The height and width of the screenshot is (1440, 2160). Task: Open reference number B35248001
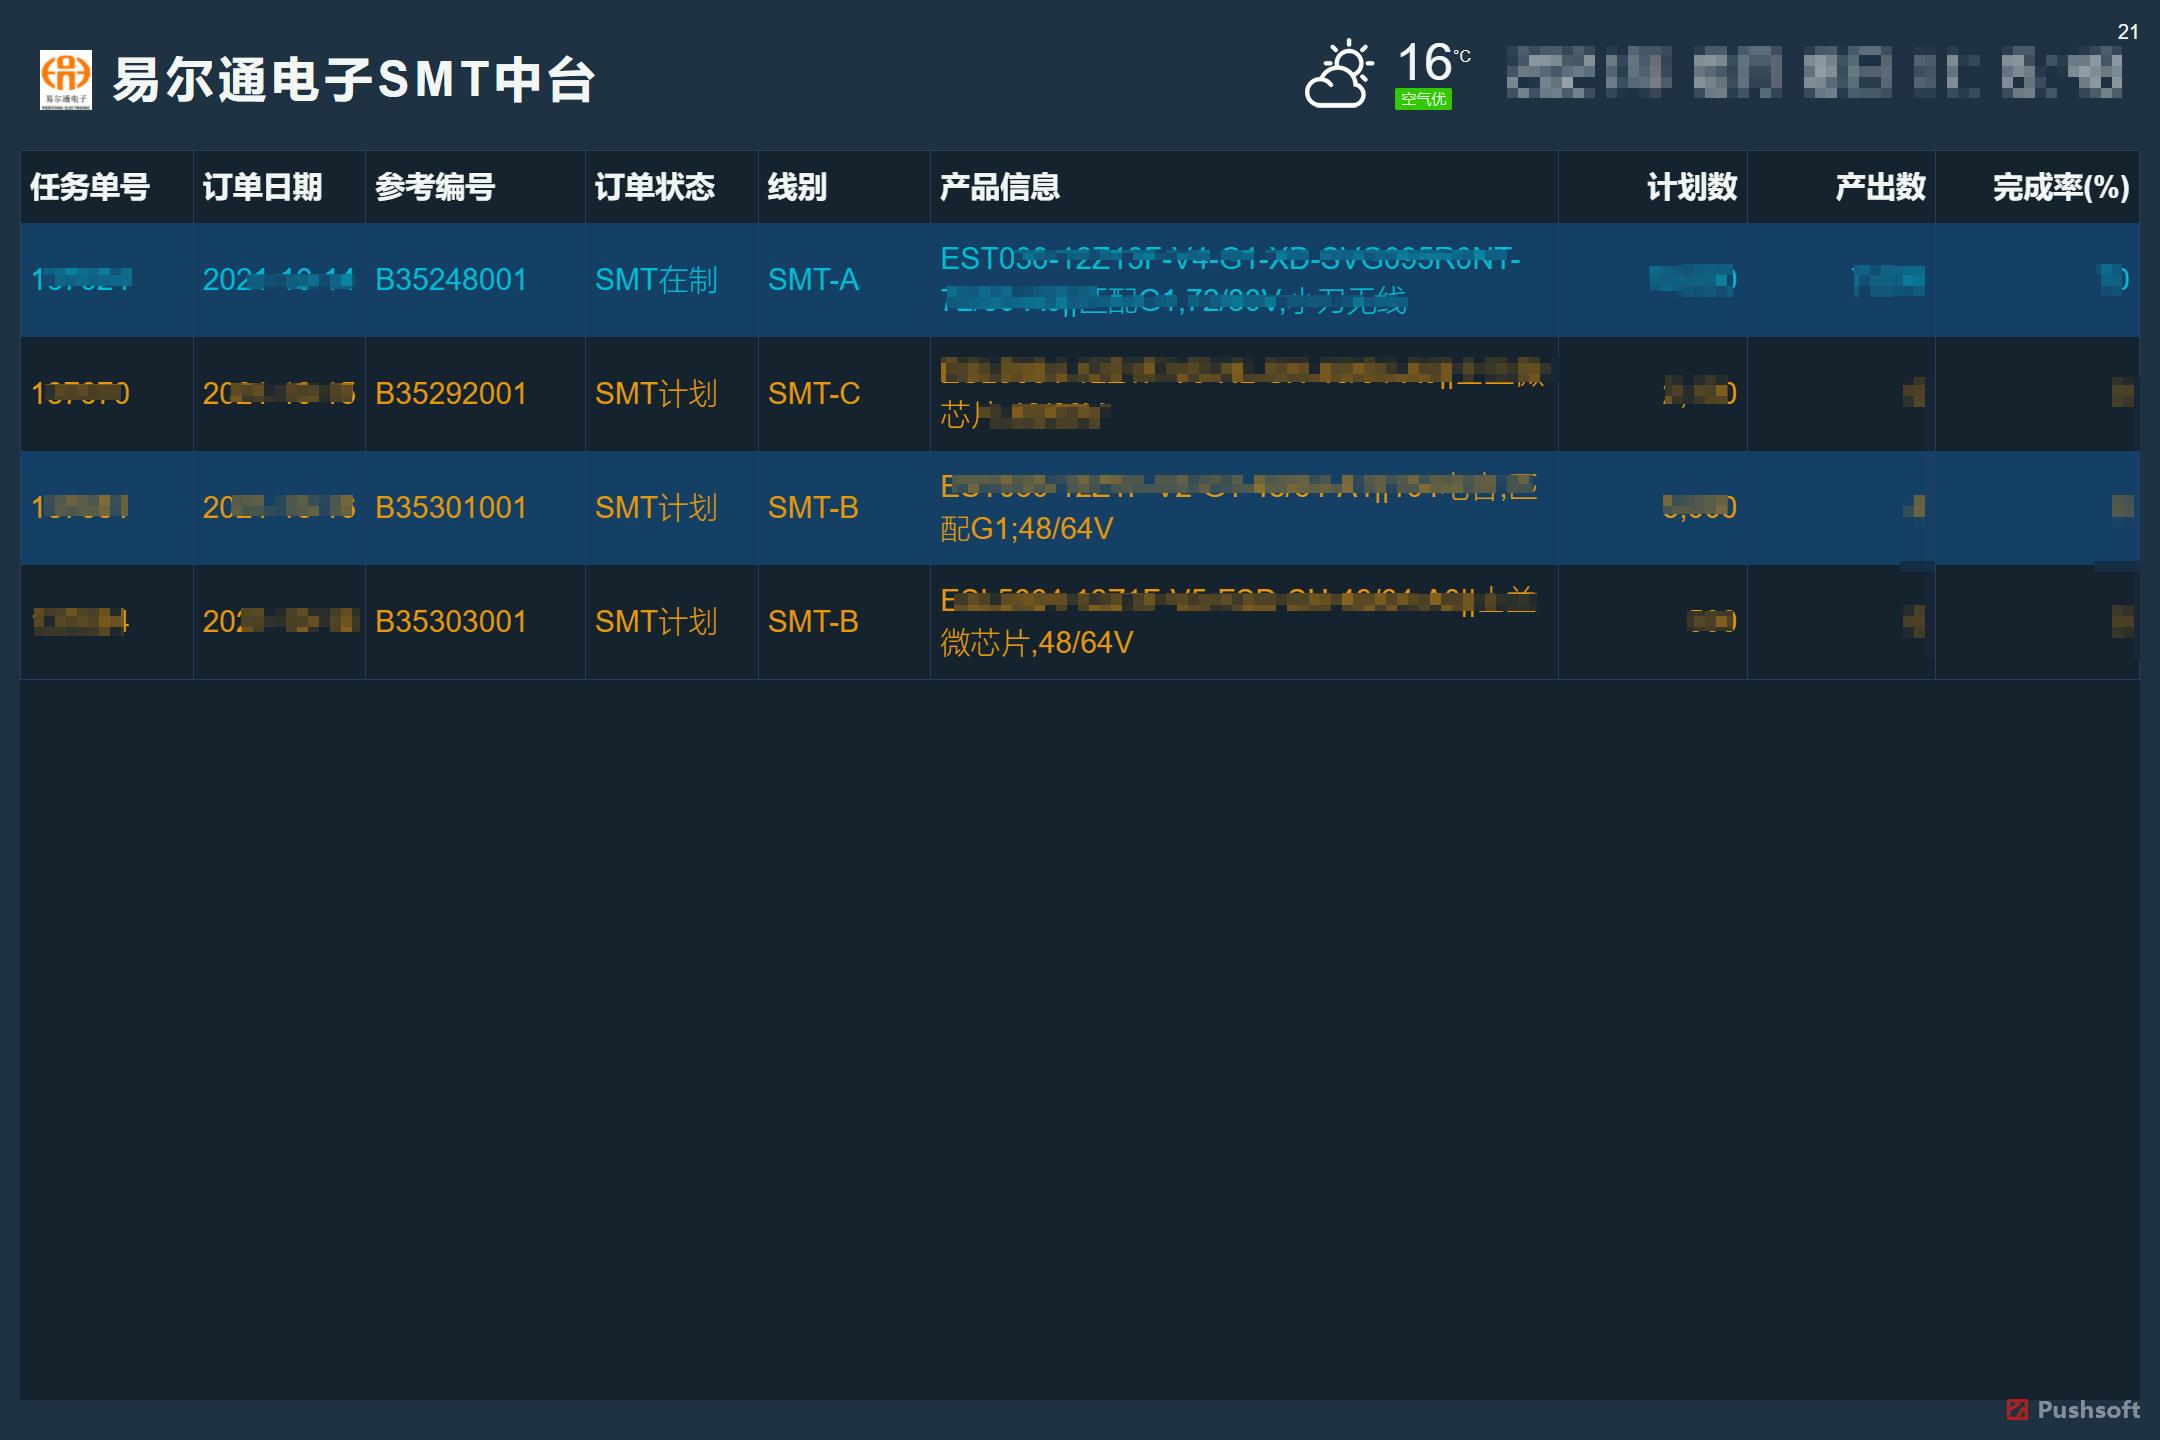tap(450, 280)
